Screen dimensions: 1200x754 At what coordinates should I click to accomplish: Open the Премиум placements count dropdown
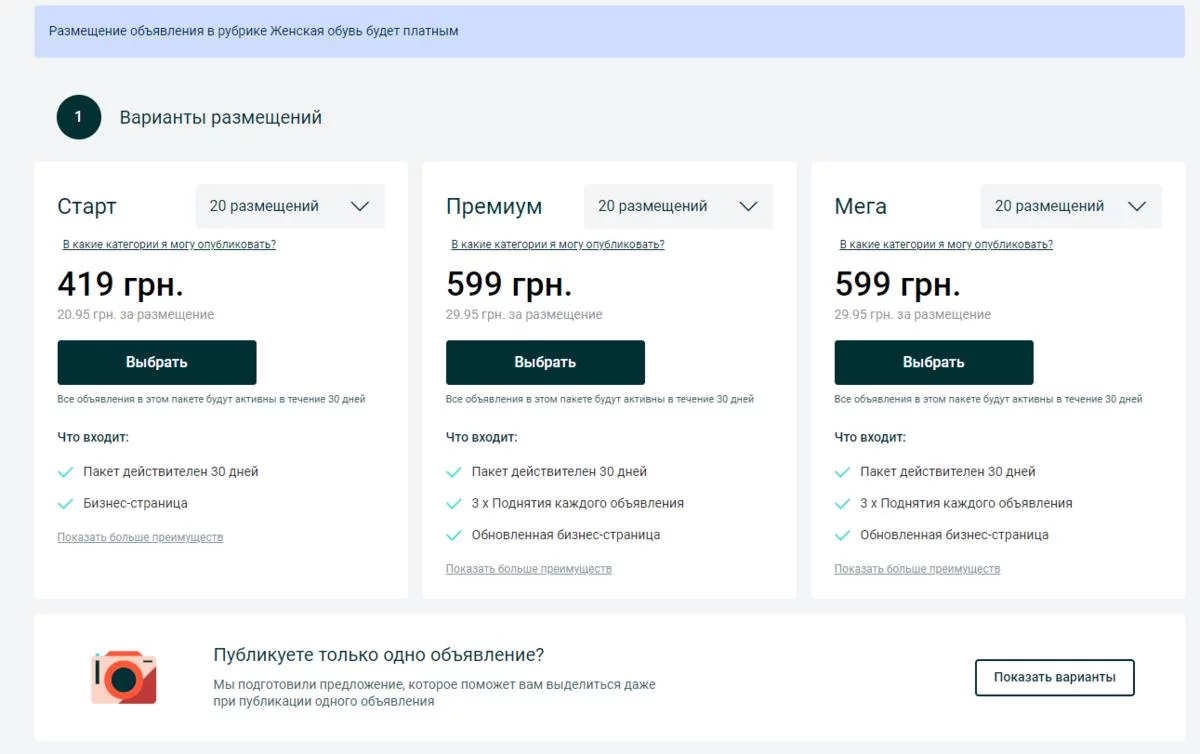click(678, 206)
